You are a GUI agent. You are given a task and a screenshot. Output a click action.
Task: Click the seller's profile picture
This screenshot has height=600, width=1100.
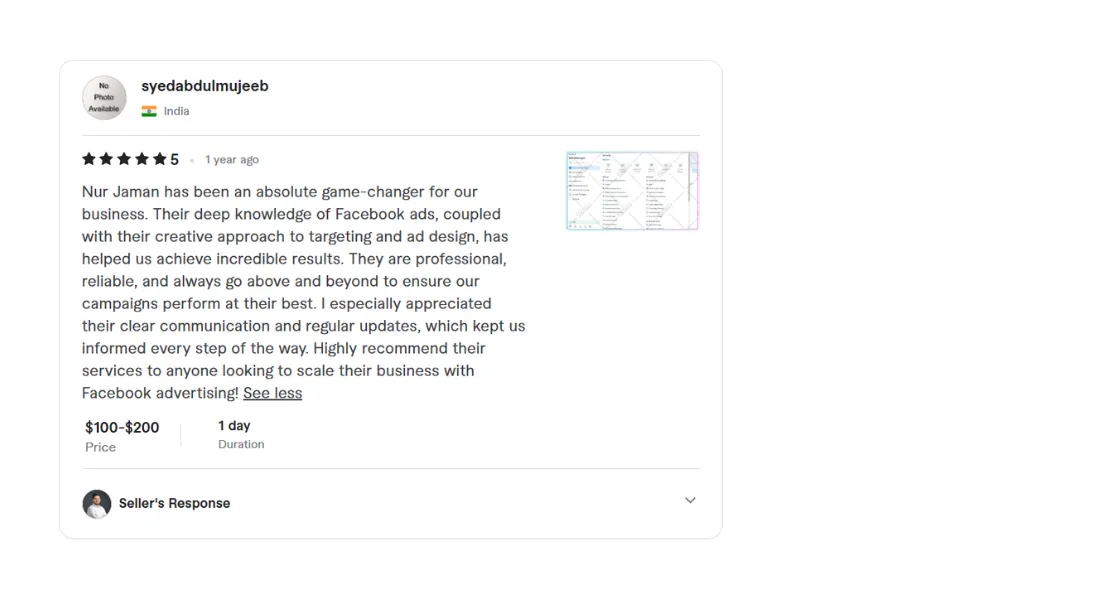pos(97,504)
